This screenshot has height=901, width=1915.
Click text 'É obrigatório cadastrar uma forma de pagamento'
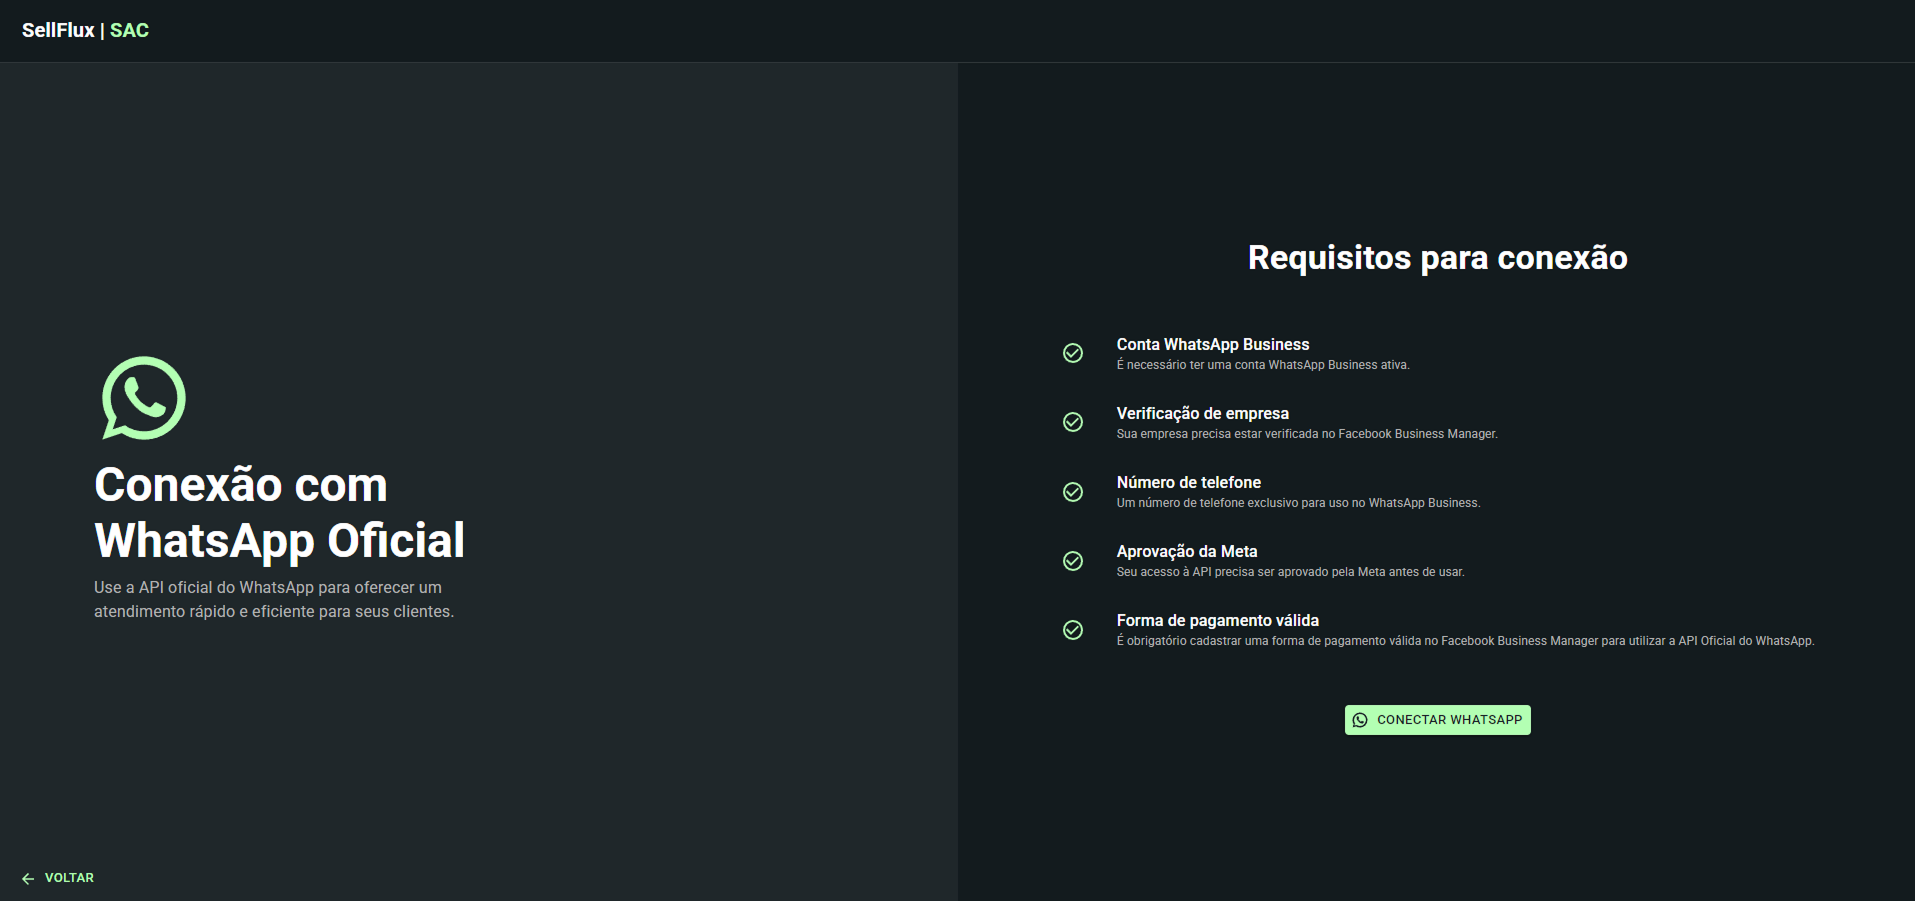coord(1465,641)
